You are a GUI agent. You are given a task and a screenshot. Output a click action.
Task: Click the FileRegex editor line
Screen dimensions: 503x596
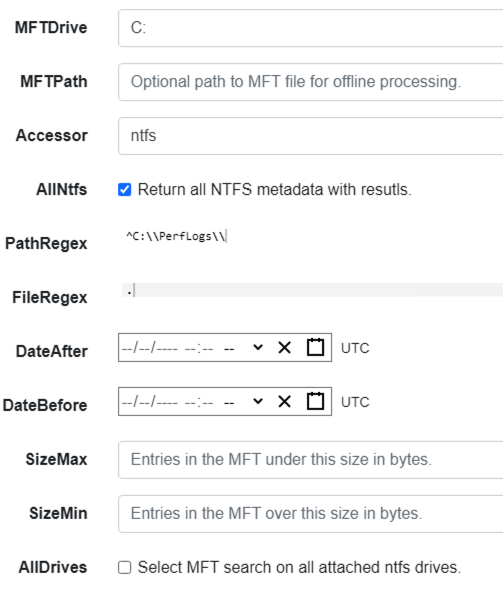(x=313, y=290)
